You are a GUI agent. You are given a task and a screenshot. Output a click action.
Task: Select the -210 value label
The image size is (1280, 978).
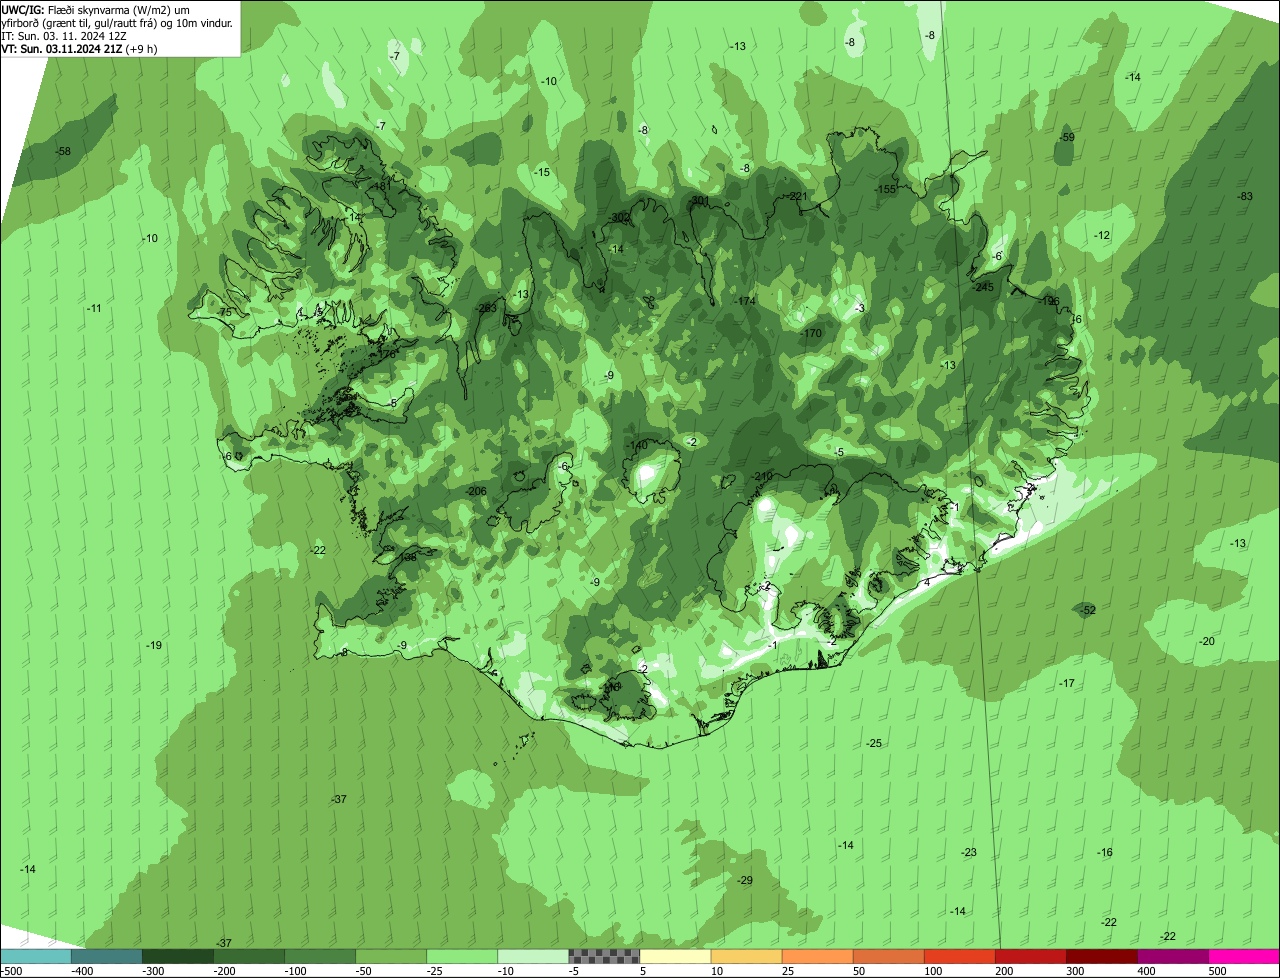tap(763, 476)
